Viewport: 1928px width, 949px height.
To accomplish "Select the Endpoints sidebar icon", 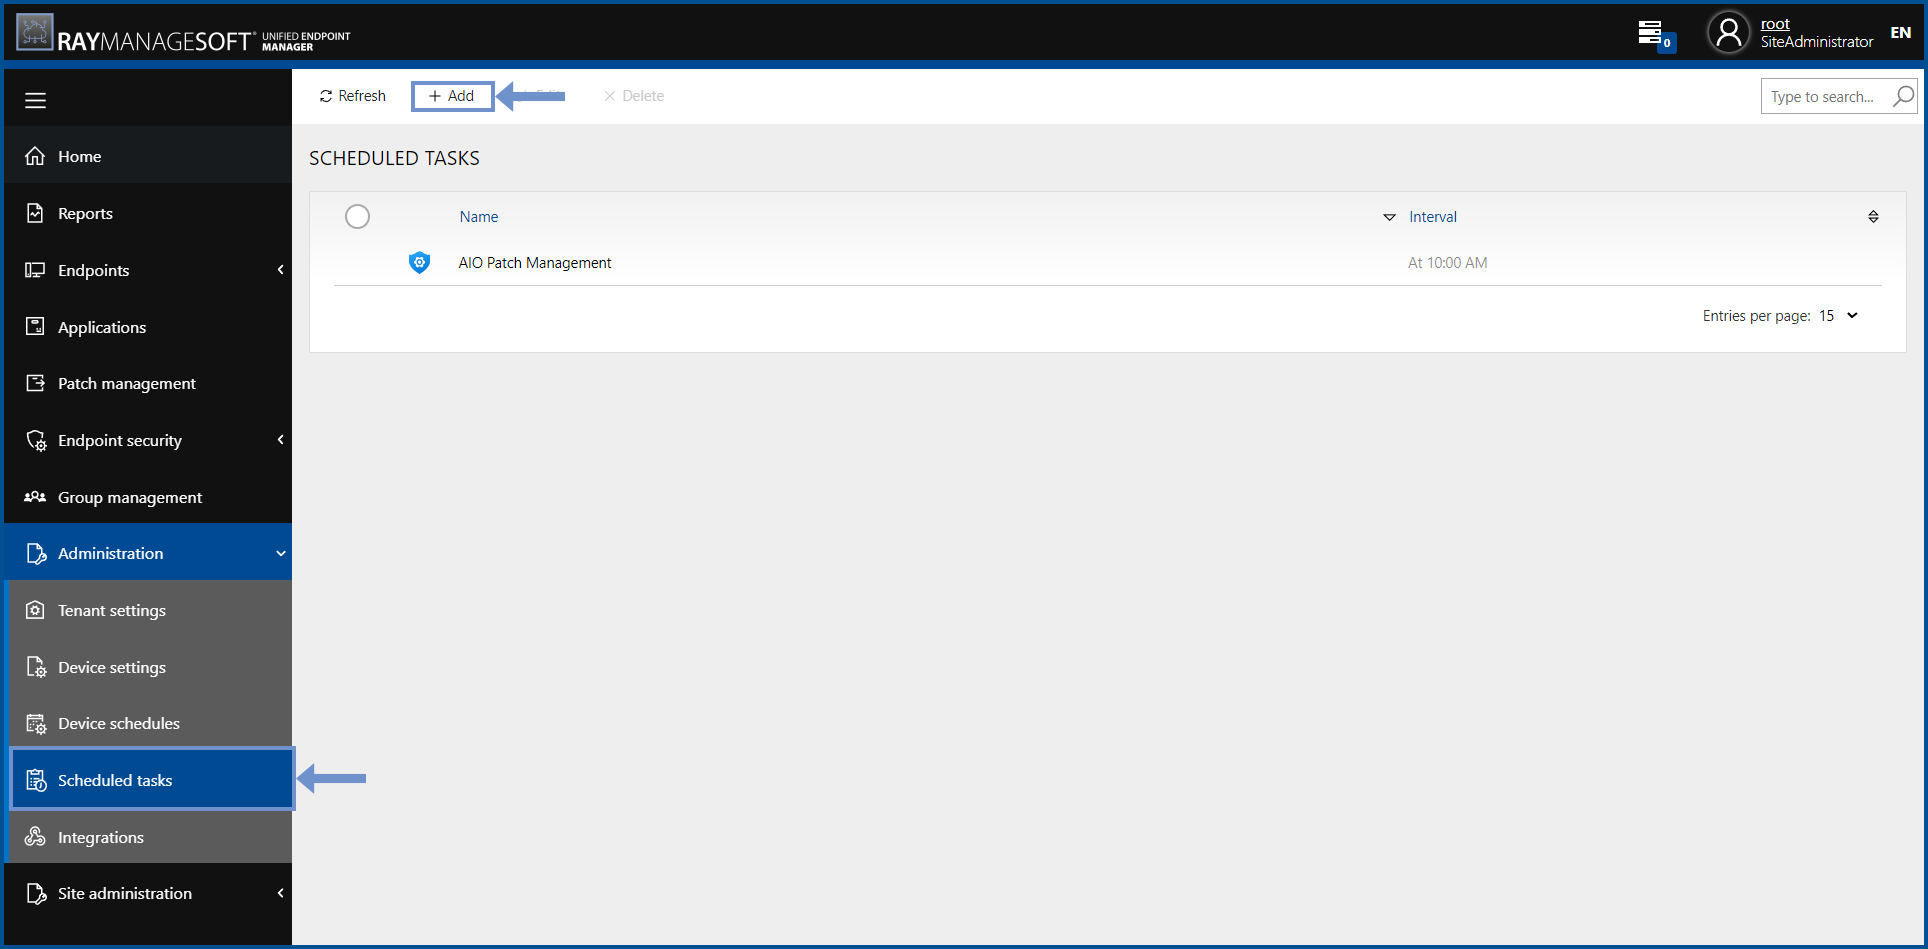I will (35, 269).
